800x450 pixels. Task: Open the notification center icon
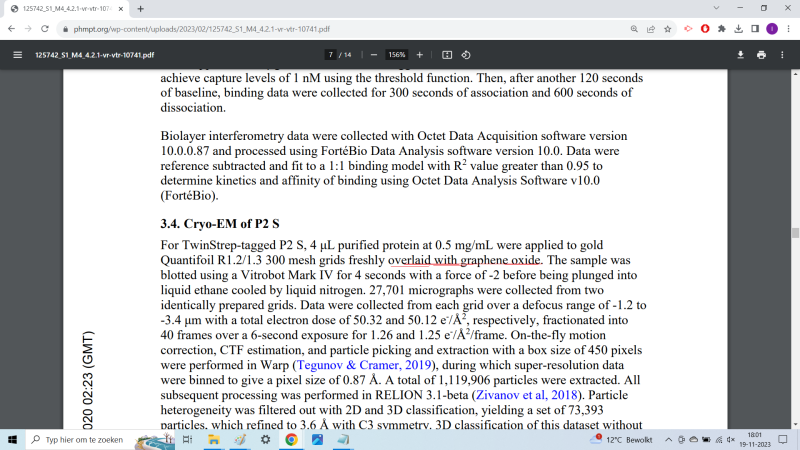coord(783,439)
